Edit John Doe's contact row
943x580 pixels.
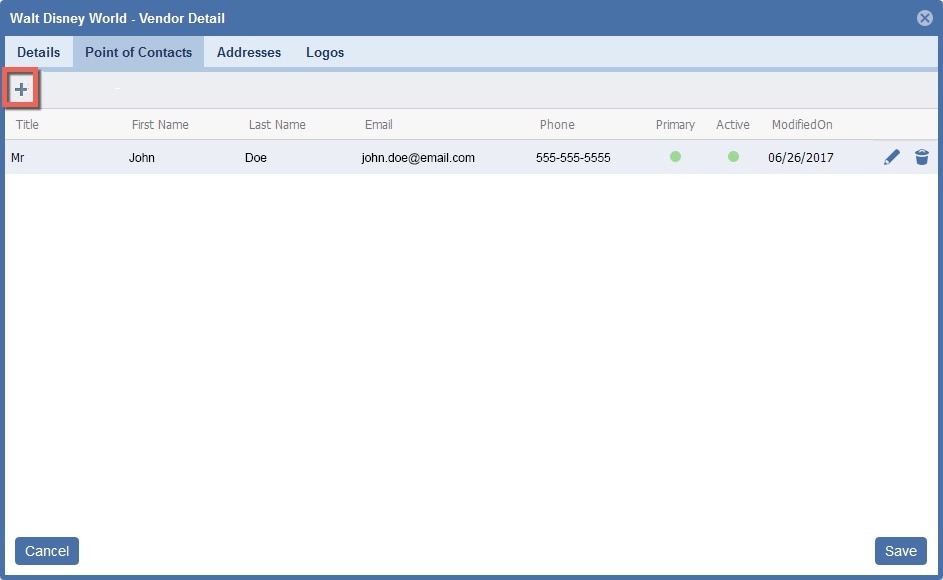point(892,157)
